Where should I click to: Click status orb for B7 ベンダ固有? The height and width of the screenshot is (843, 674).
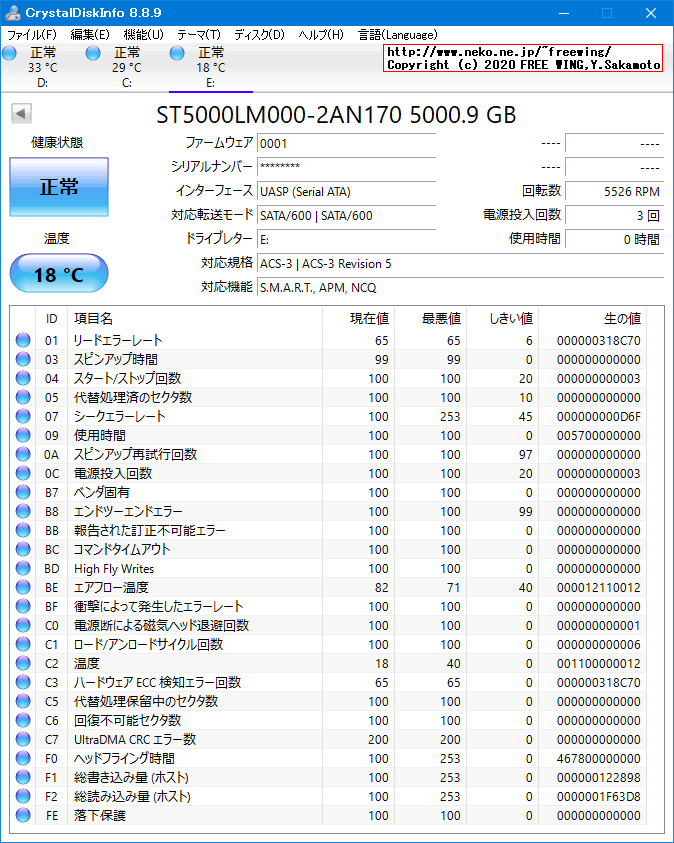pos(23,492)
